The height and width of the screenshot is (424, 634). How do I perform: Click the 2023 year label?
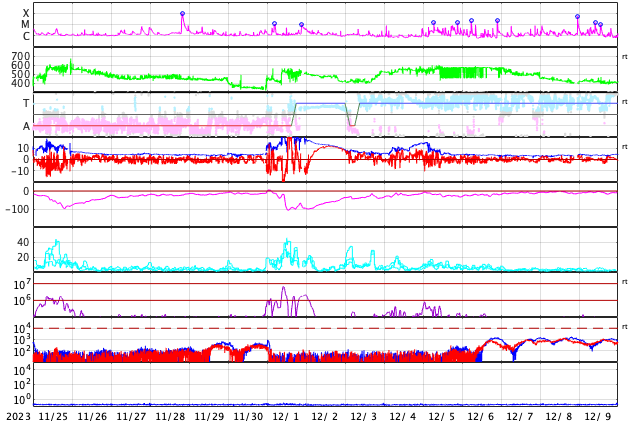[x=18, y=417]
